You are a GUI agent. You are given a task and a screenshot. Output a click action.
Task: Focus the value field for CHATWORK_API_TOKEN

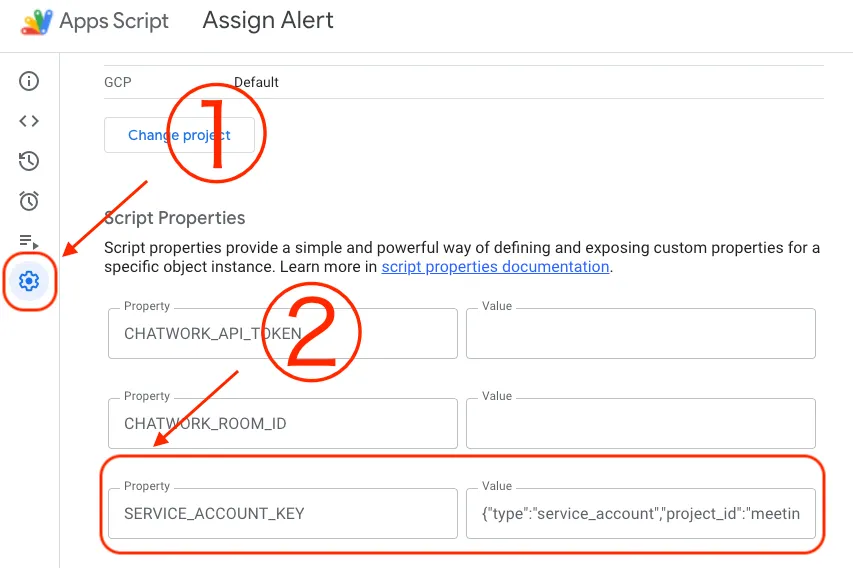[640, 334]
